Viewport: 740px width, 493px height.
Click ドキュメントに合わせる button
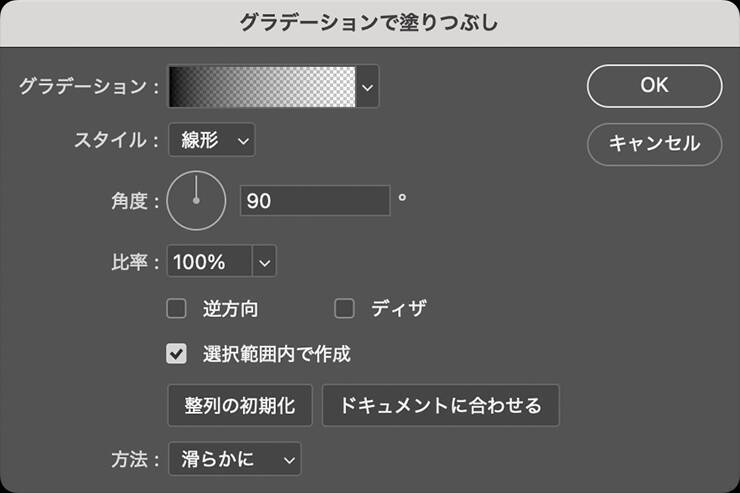440,405
